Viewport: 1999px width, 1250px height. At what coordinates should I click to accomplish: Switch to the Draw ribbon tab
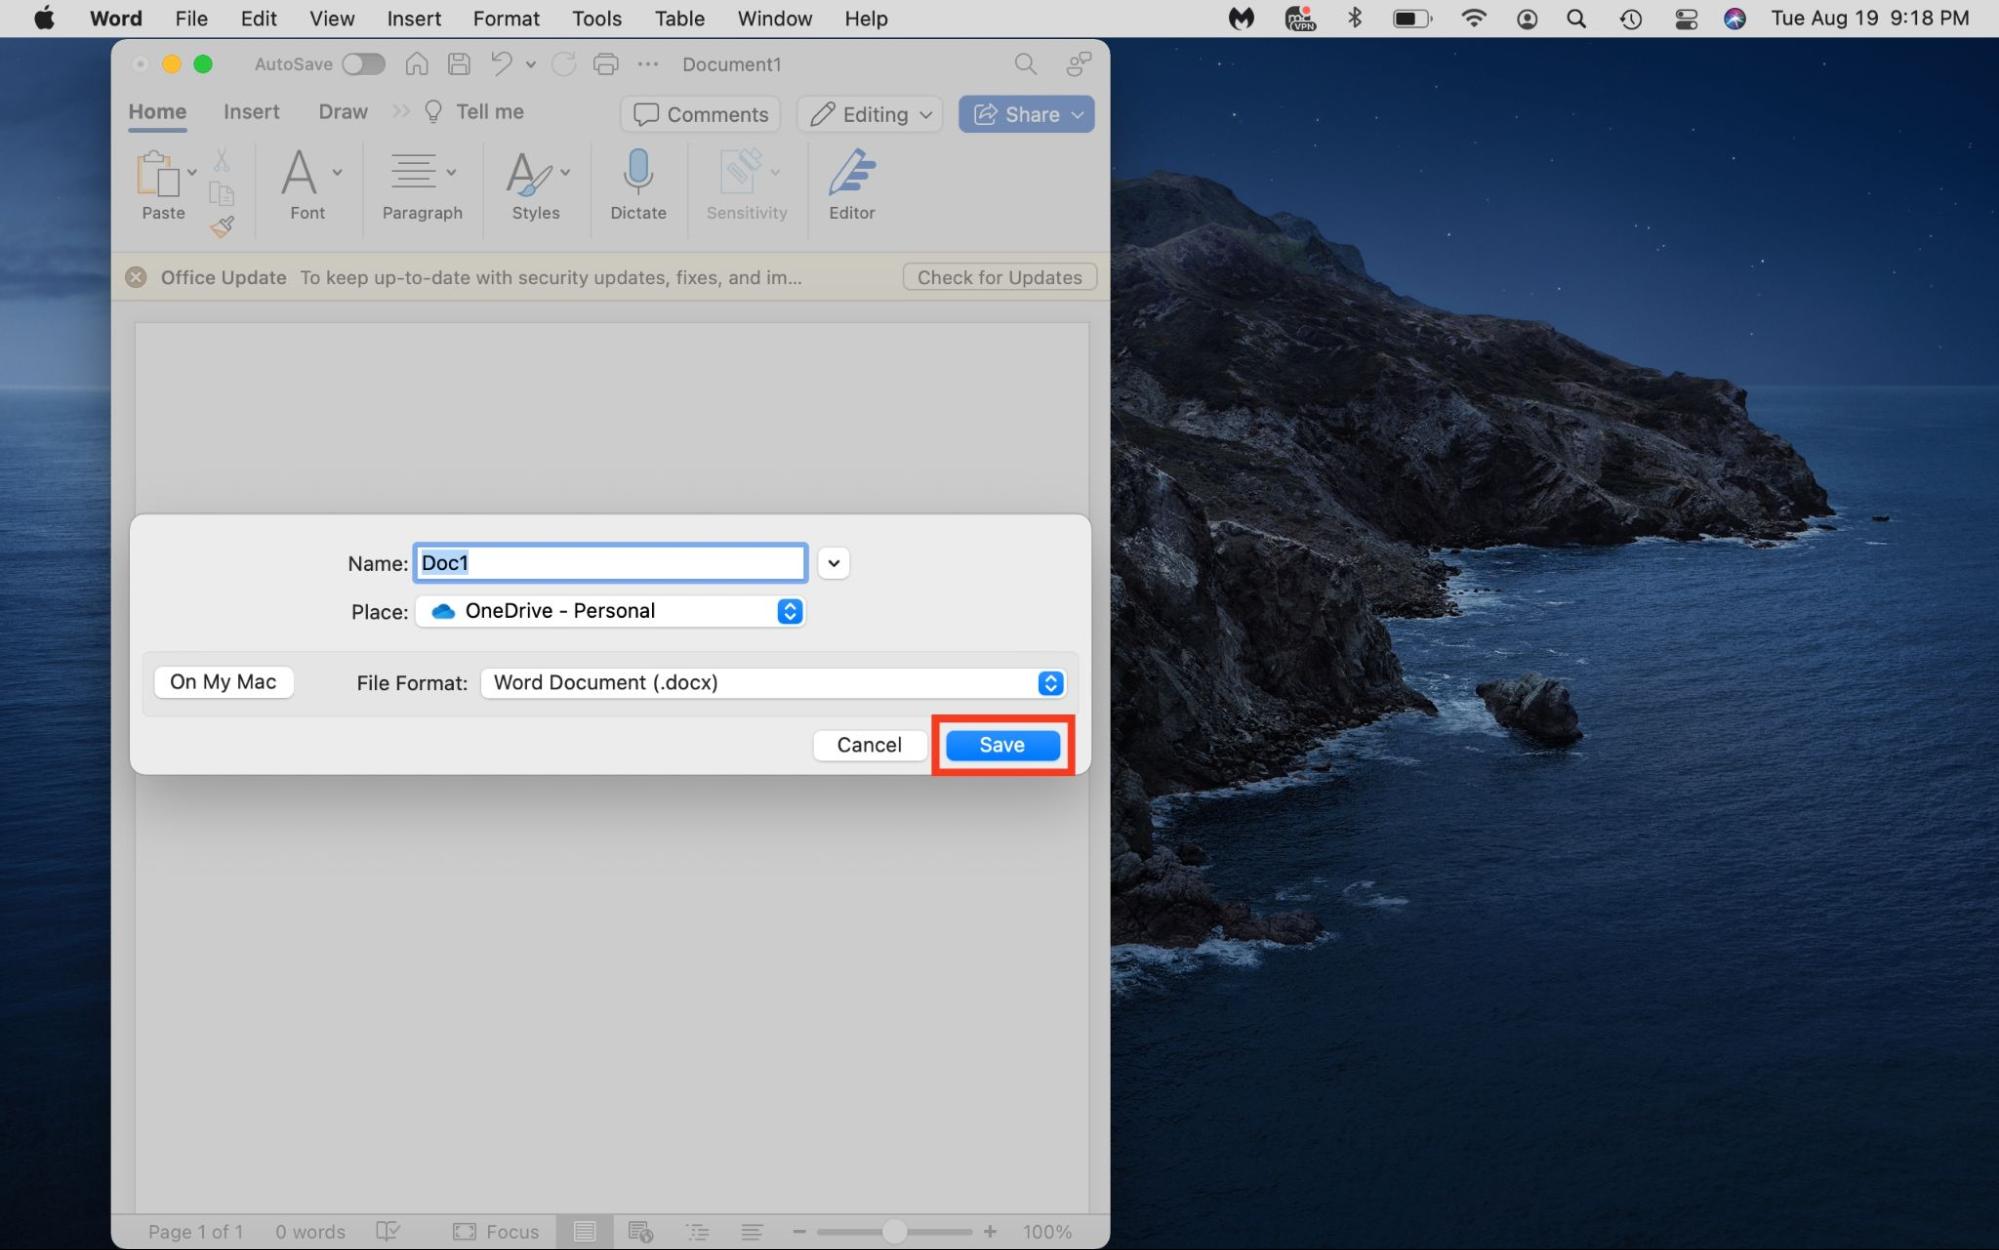click(x=342, y=111)
